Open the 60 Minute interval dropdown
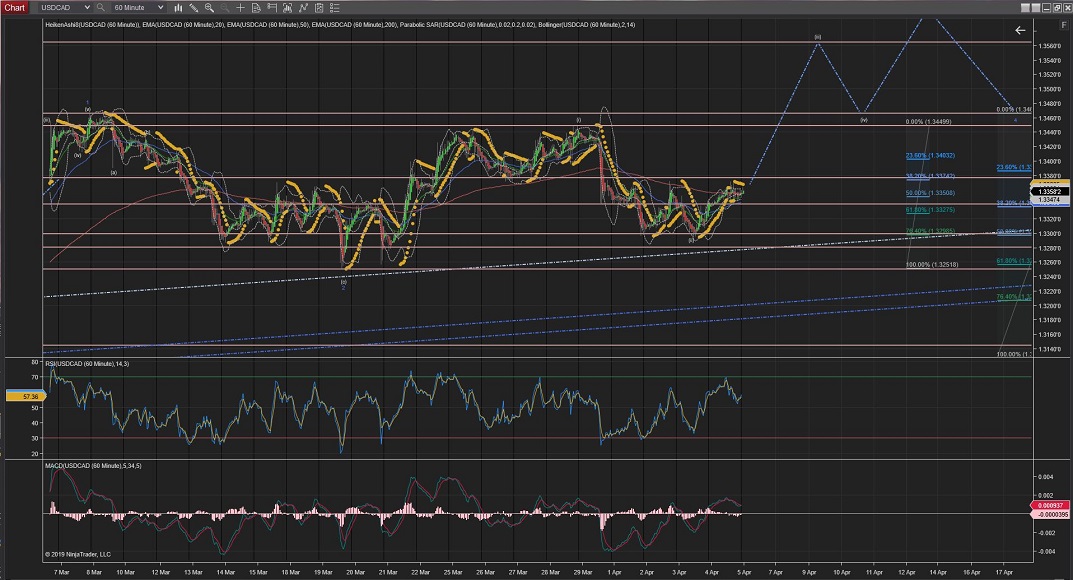 (138, 8)
